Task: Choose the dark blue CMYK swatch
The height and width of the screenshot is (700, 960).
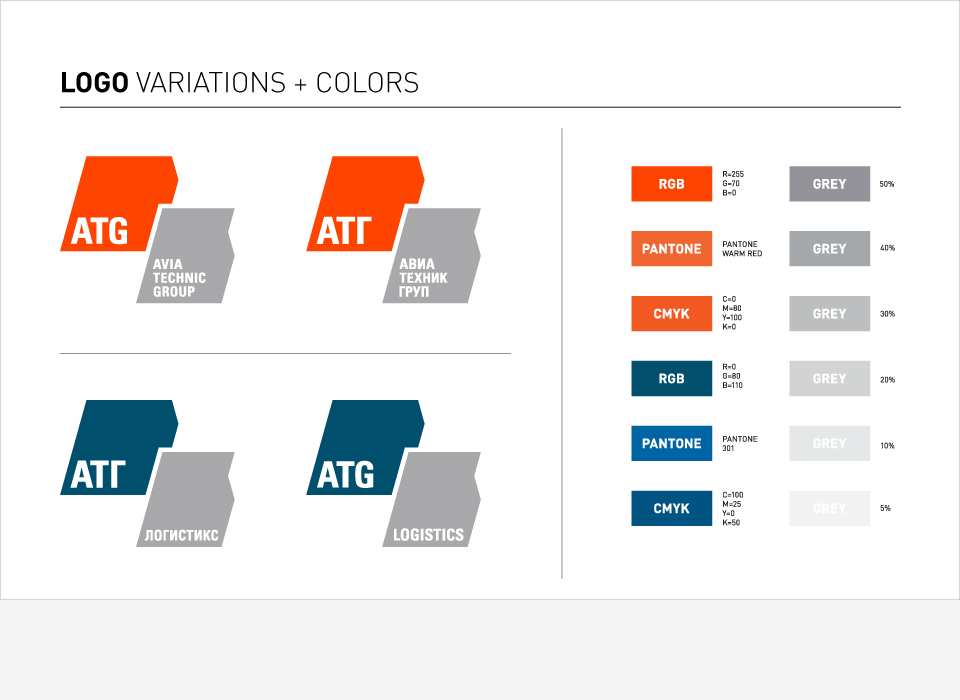Action: 672,508
